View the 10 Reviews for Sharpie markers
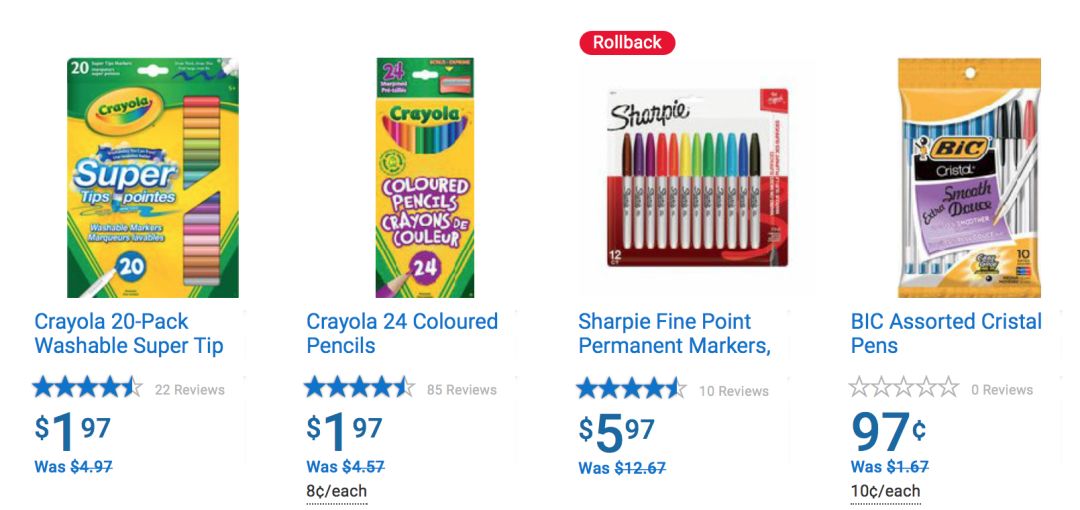The width and height of the screenshot is (1080, 510). pos(734,390)
